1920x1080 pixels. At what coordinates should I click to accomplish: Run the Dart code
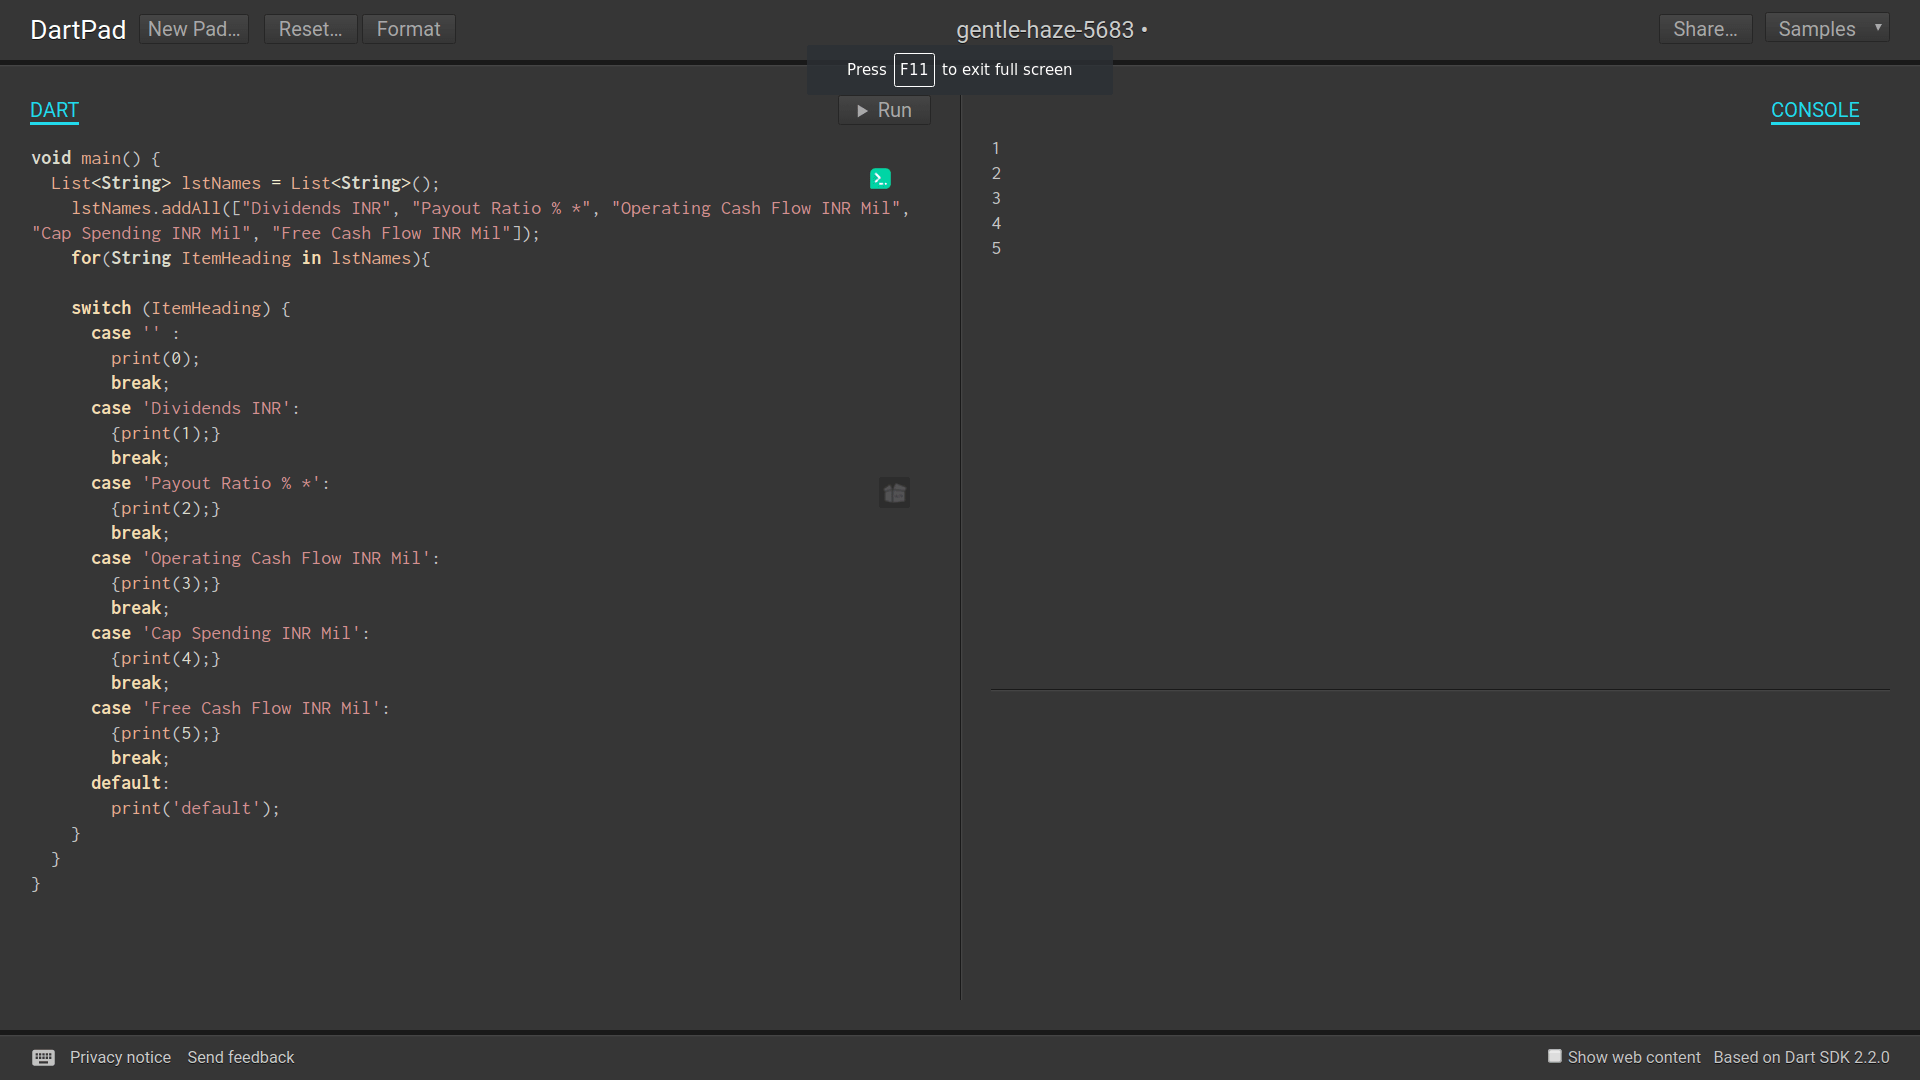[884, 110]
